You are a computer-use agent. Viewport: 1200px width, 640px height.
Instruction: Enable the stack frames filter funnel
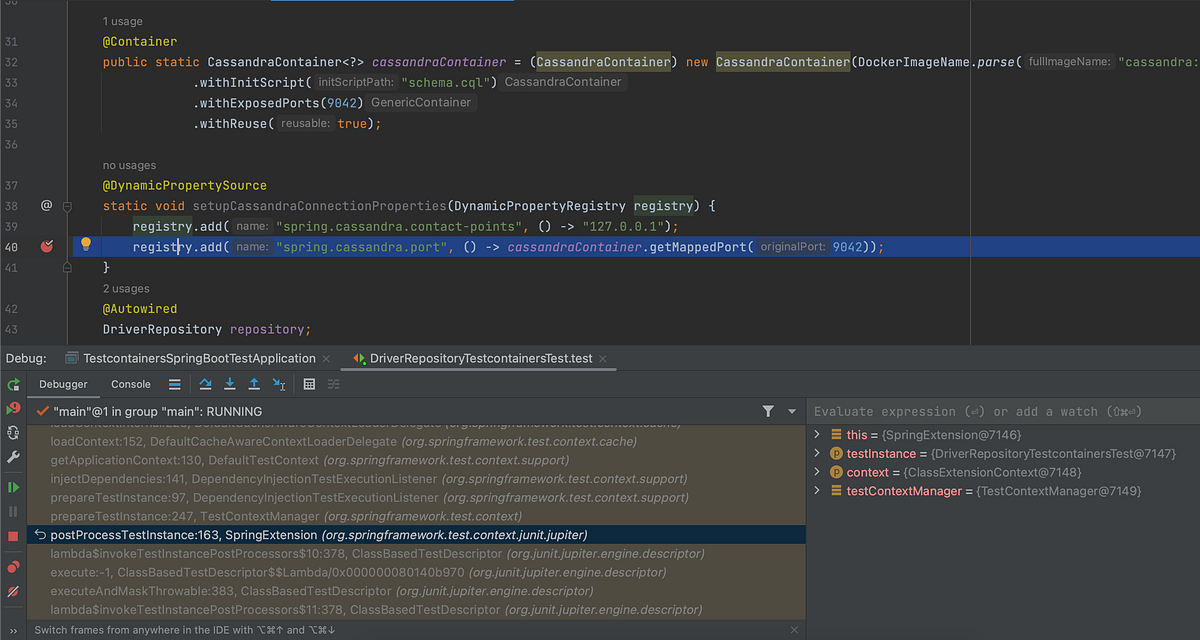[768, 411]
